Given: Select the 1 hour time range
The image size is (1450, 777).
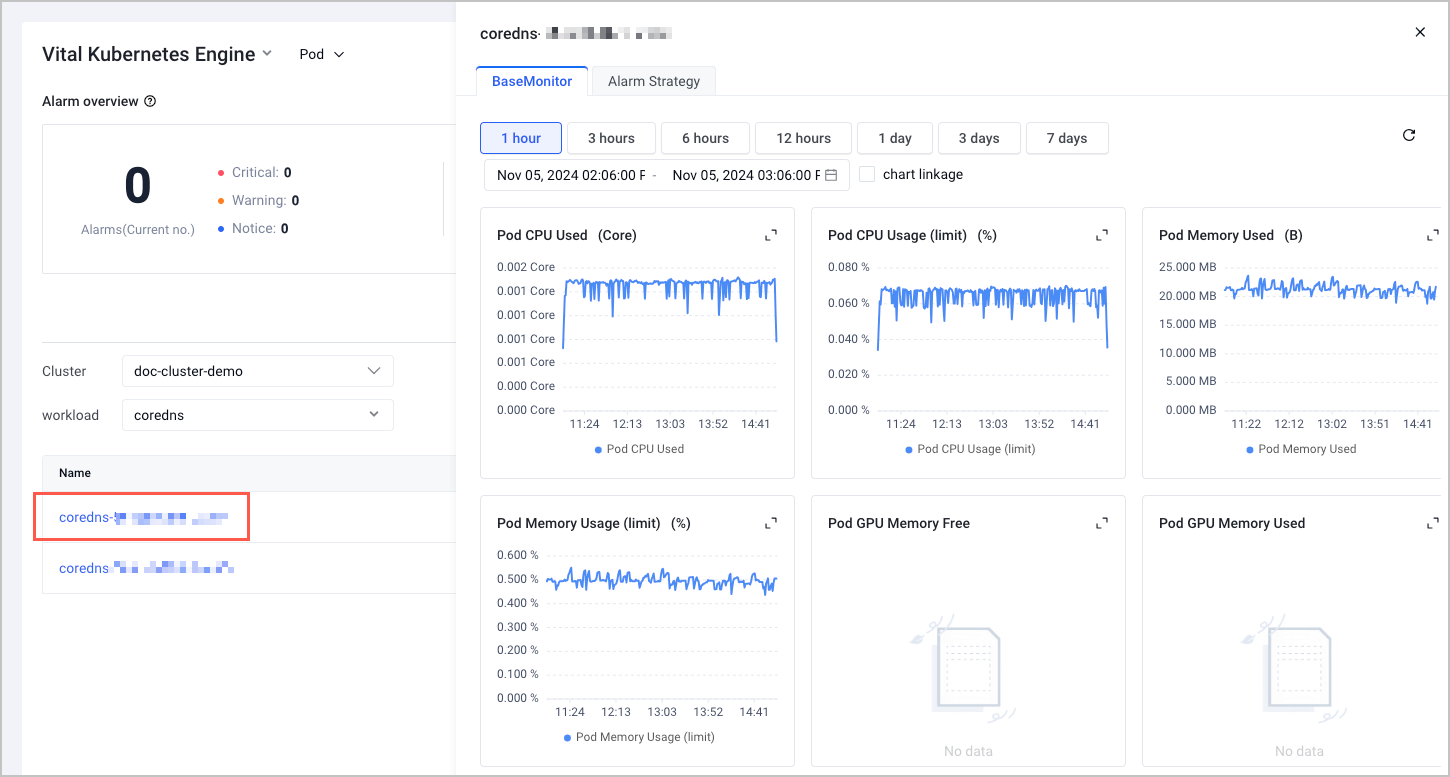Looking at the screenshot, I should coord(521,138).
